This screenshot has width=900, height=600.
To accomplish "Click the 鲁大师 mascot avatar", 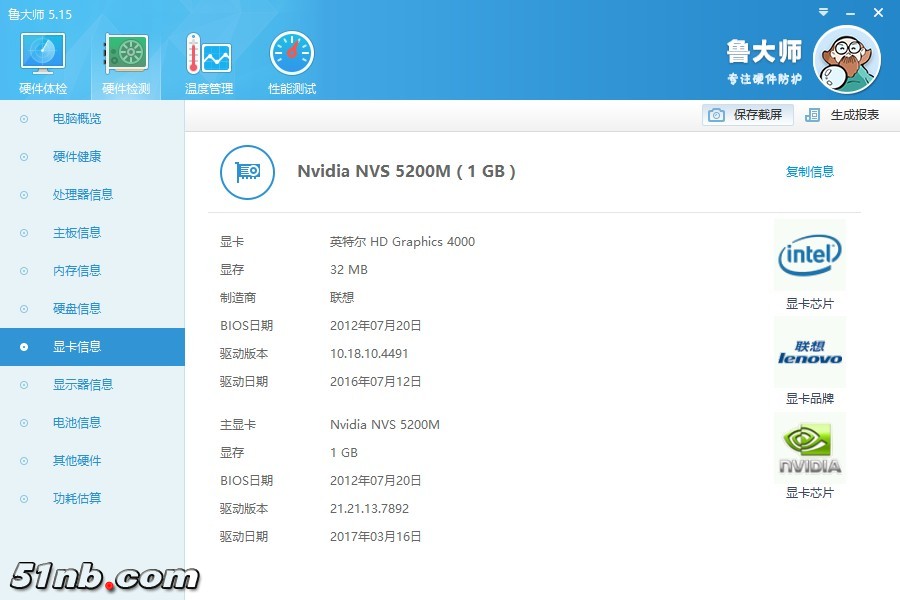I will pos(846,59).
